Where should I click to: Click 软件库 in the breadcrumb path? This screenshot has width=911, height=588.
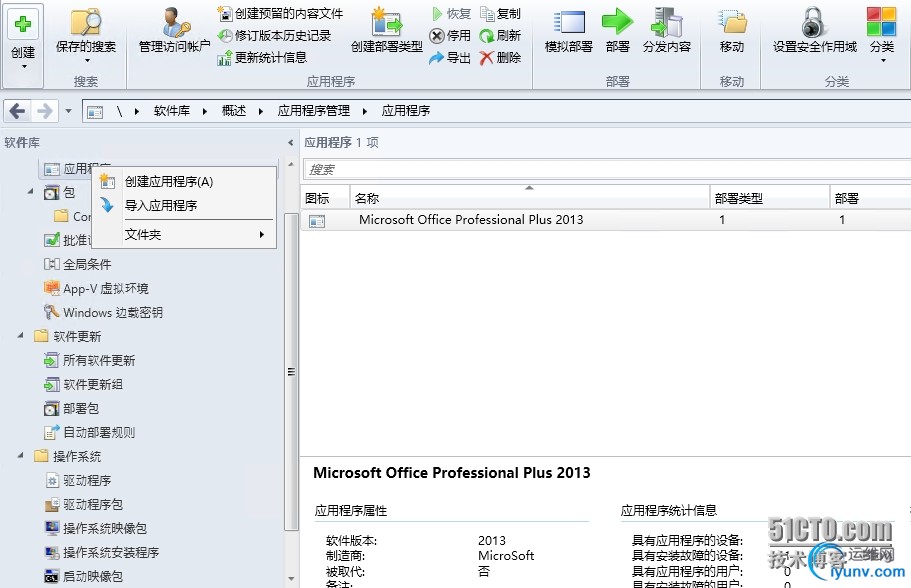coord(172,110)
